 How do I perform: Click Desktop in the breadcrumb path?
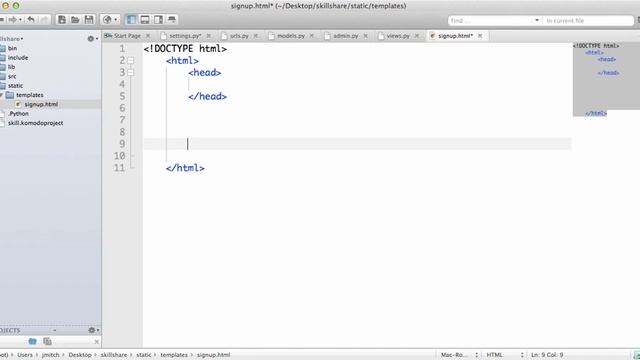point(80,355)
